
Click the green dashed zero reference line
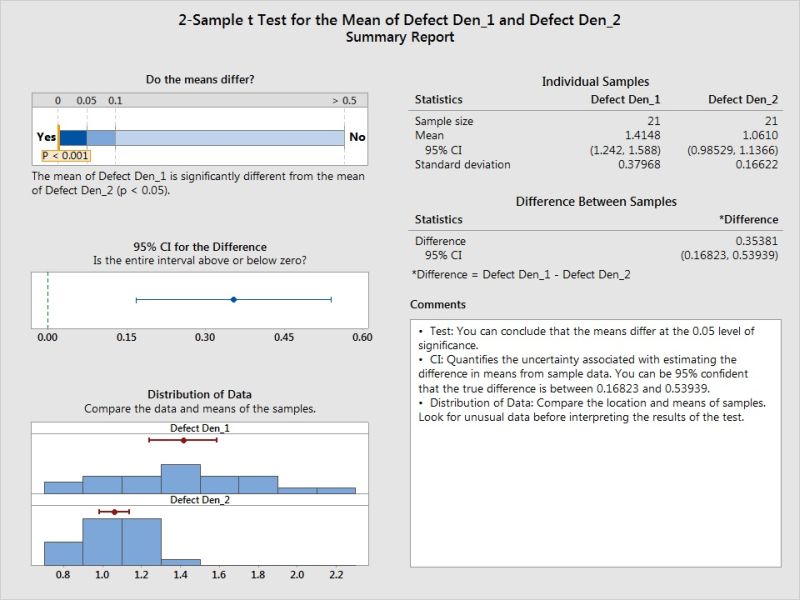[x=48, y=299]
